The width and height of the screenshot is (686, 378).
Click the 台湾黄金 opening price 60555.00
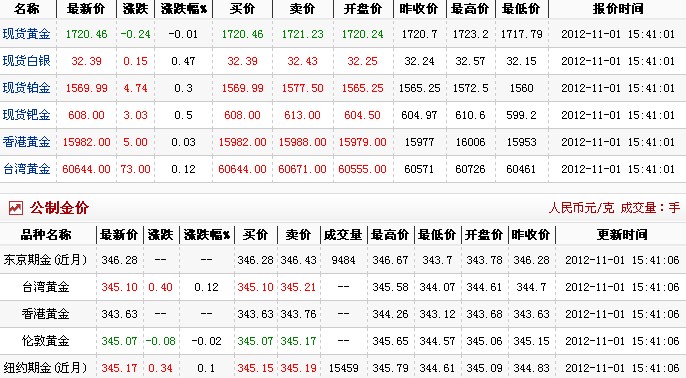click(x=362, y=169)
